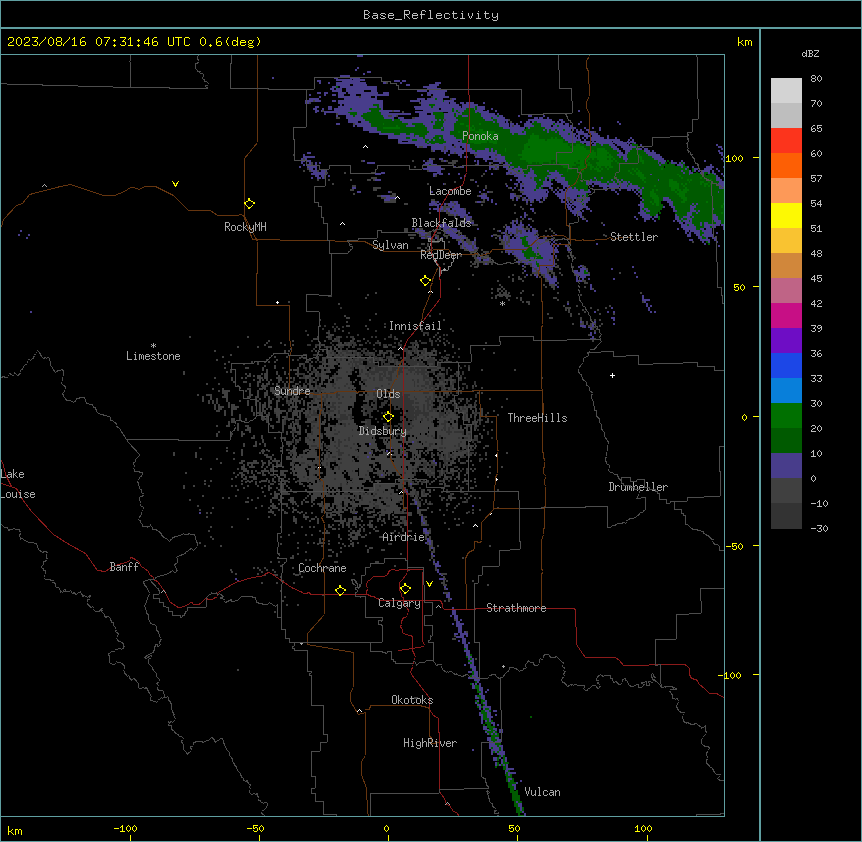Viewport: 862px width, 842px height.
Task: Click the Calgary city label
Action: click(399, 603)
